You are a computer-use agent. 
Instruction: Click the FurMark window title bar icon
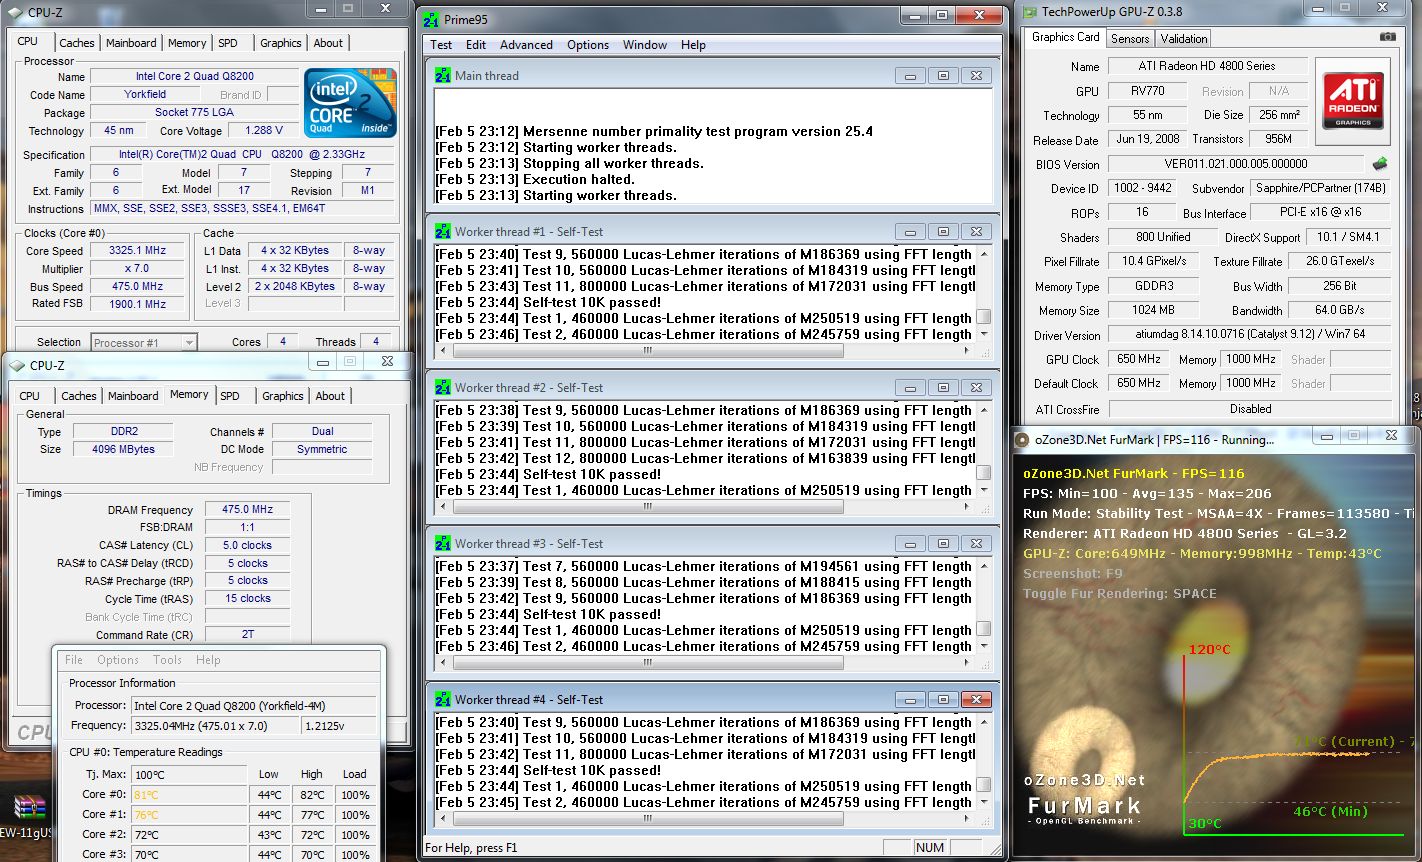point(1020,439)
